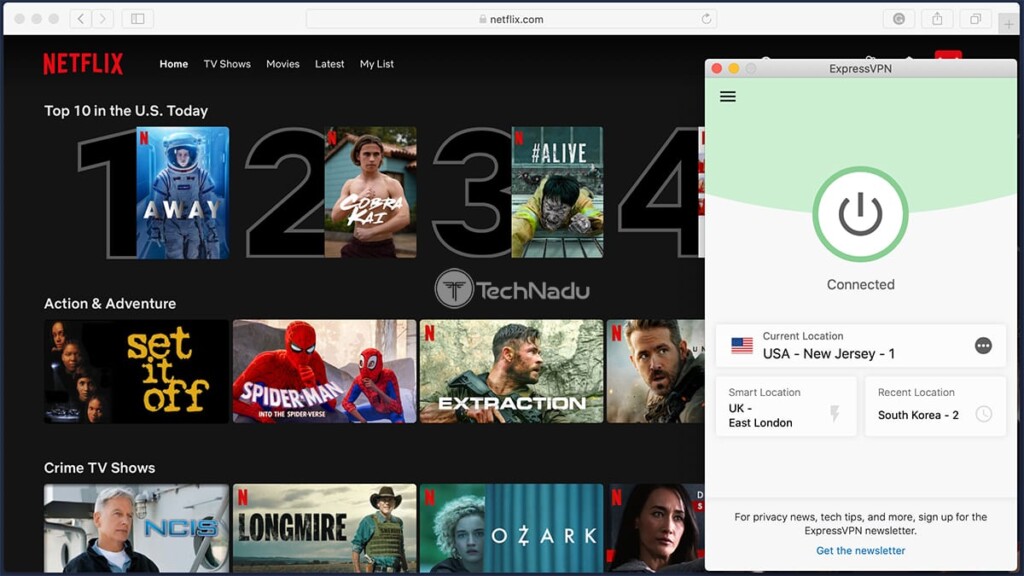Open the ExpressVPN hamburger menu

[x=728, y=97]
